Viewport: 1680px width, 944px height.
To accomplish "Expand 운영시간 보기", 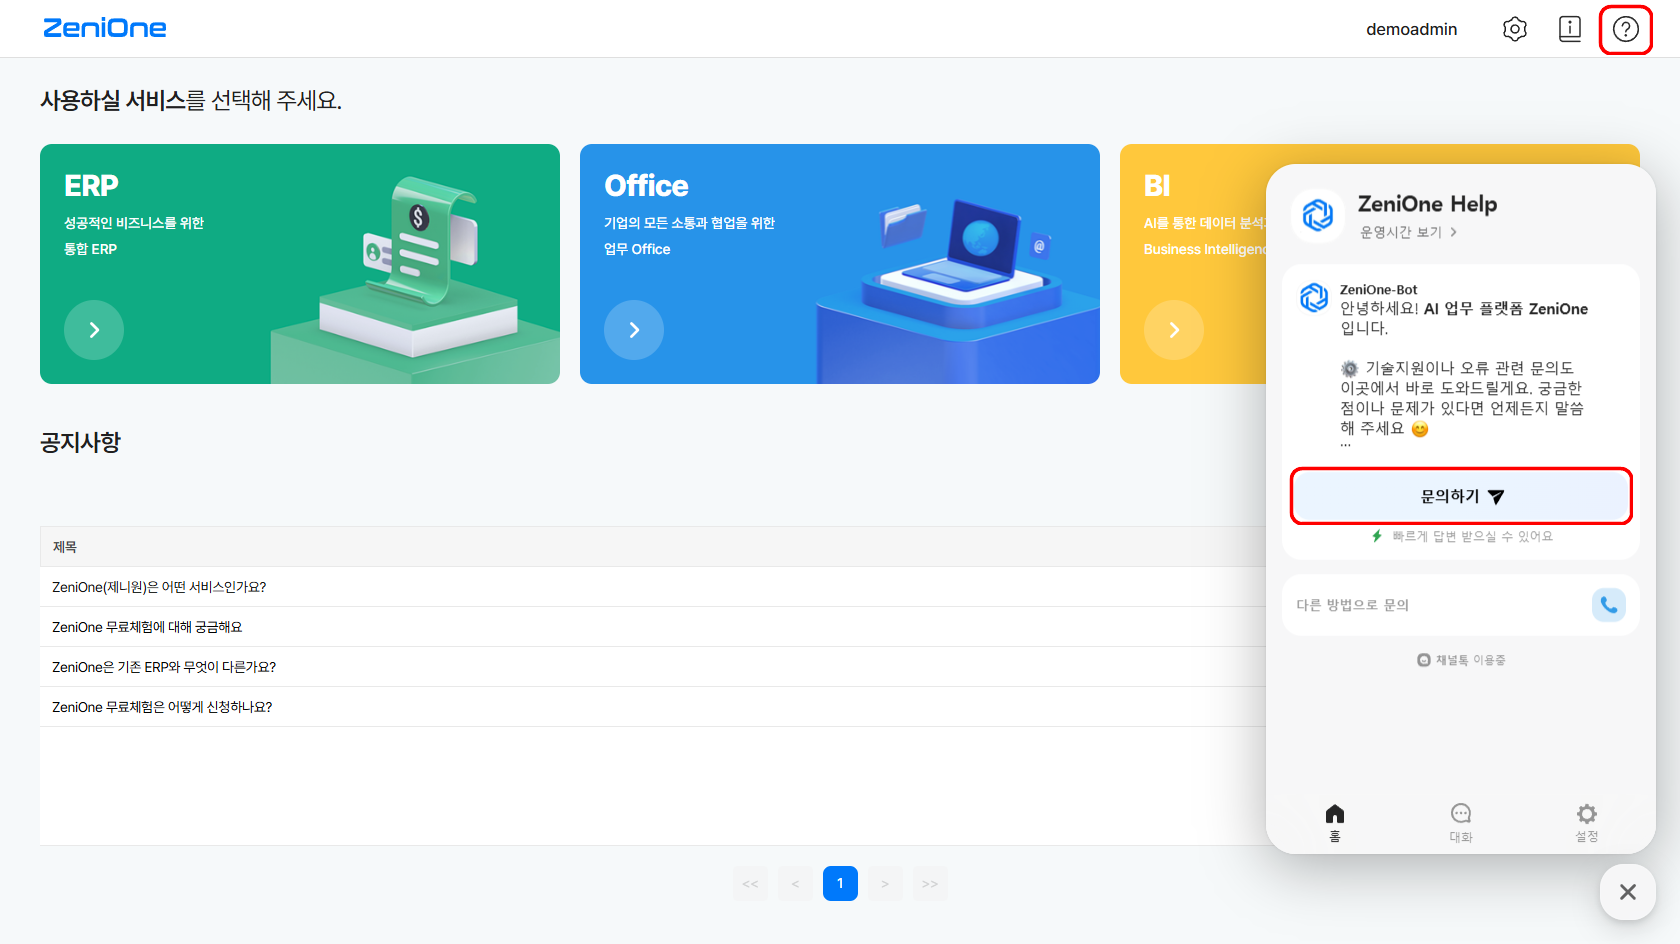I will [x=1408, y=232].
